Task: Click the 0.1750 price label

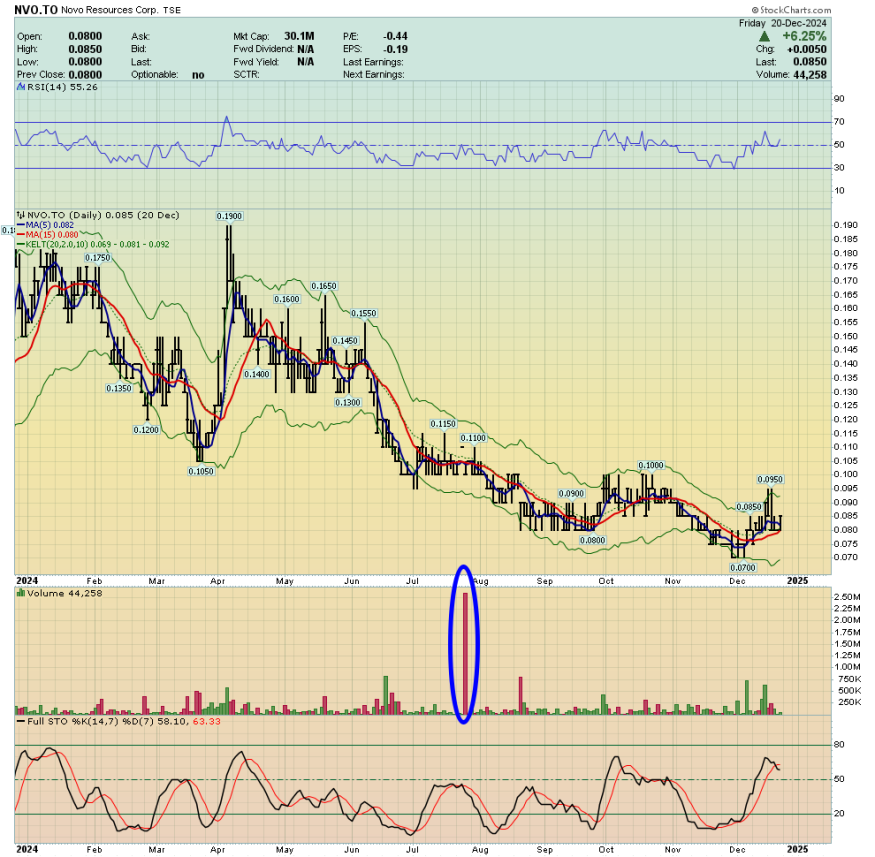Action: (98, 258)
